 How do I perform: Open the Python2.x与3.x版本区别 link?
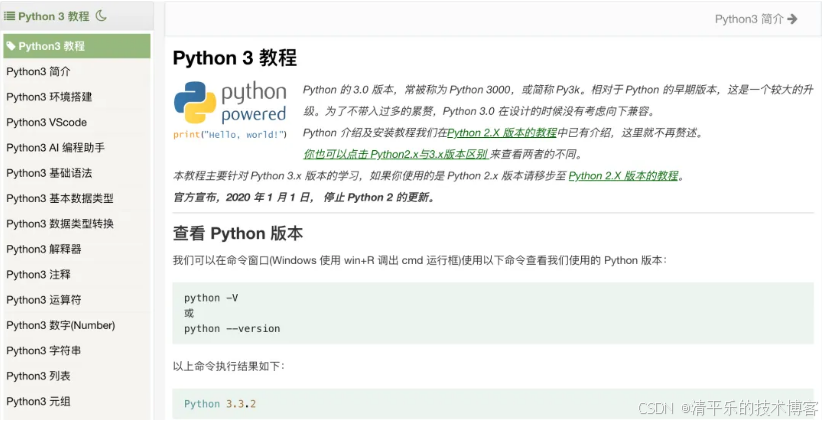(395, 155)
